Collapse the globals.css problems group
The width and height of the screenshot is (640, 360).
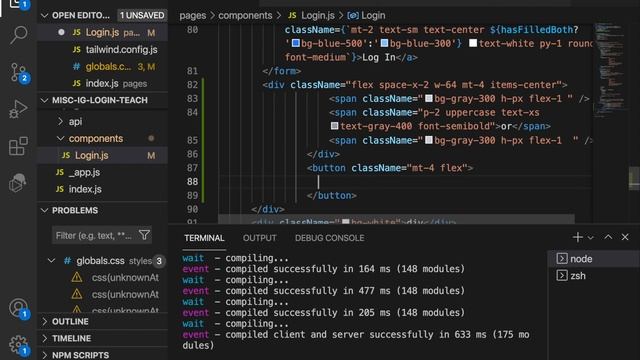coord(51,260)
